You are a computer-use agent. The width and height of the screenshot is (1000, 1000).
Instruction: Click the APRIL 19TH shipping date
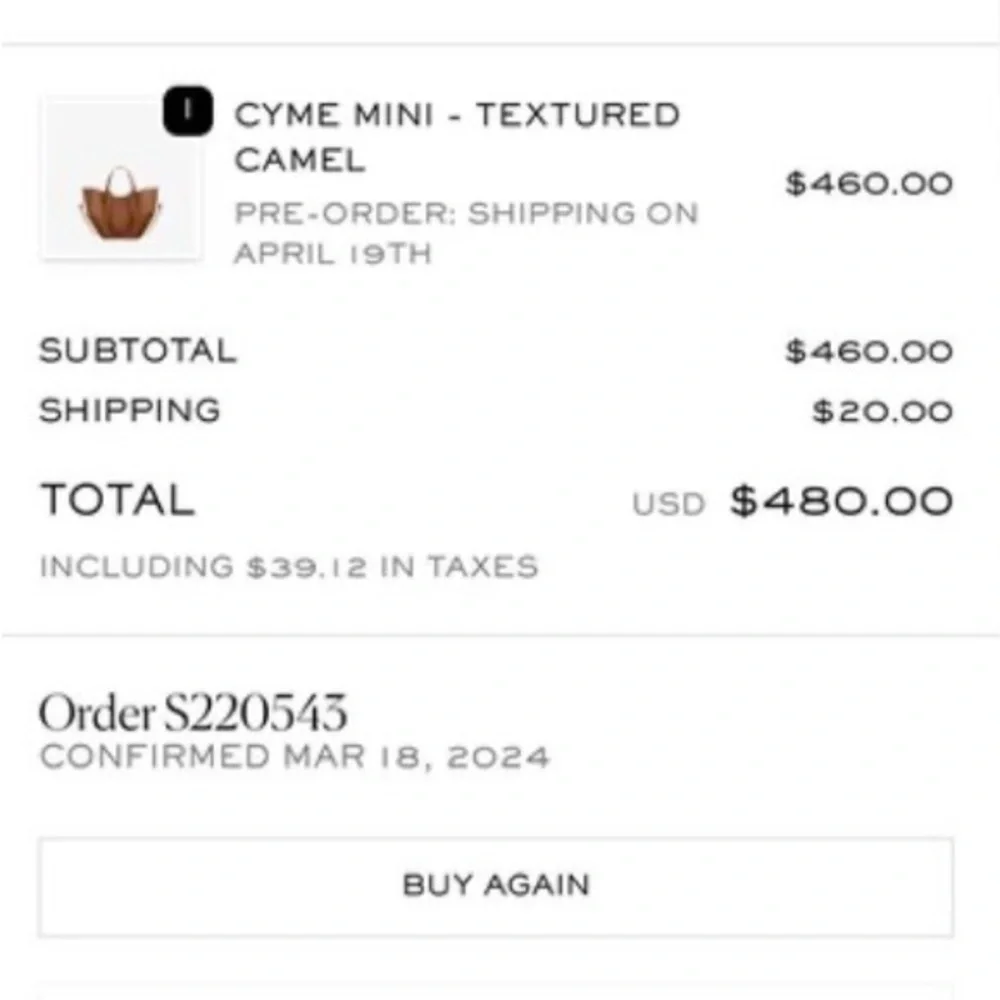point(332,254)
